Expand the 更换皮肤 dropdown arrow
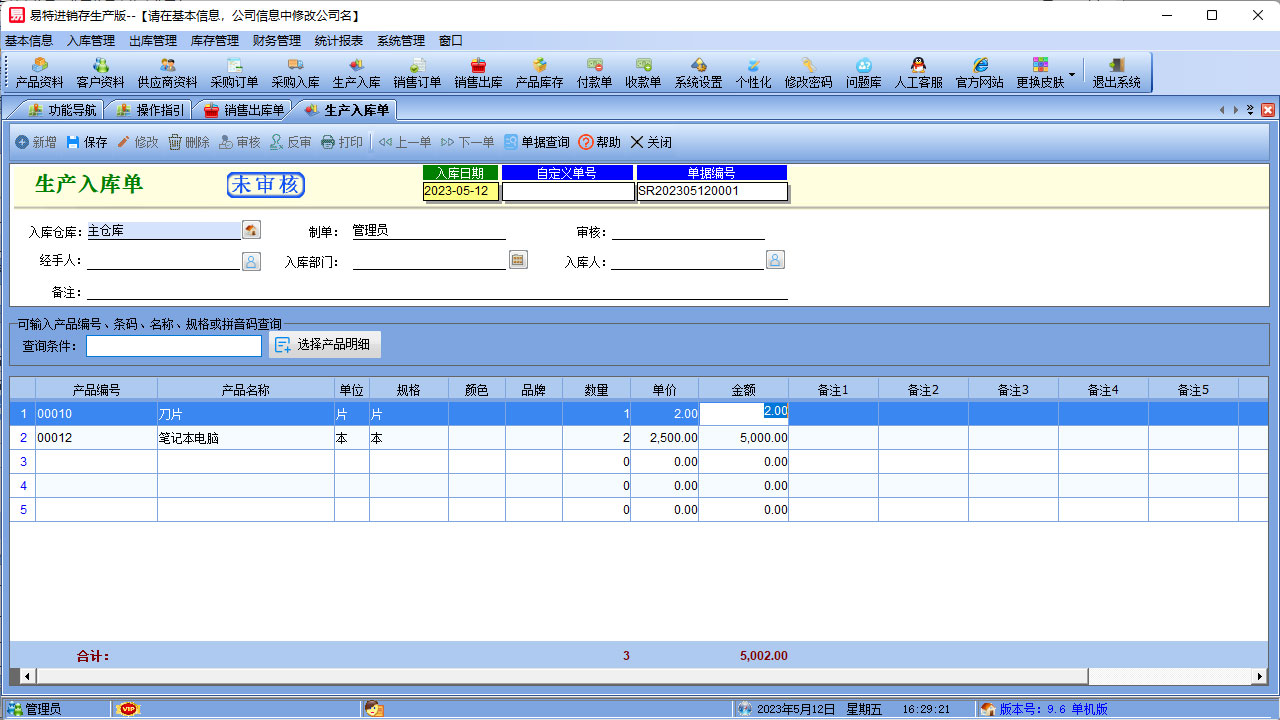The height and width of the screenshot is (720, 1280). pyautogui.click(x=1072, y=74)
